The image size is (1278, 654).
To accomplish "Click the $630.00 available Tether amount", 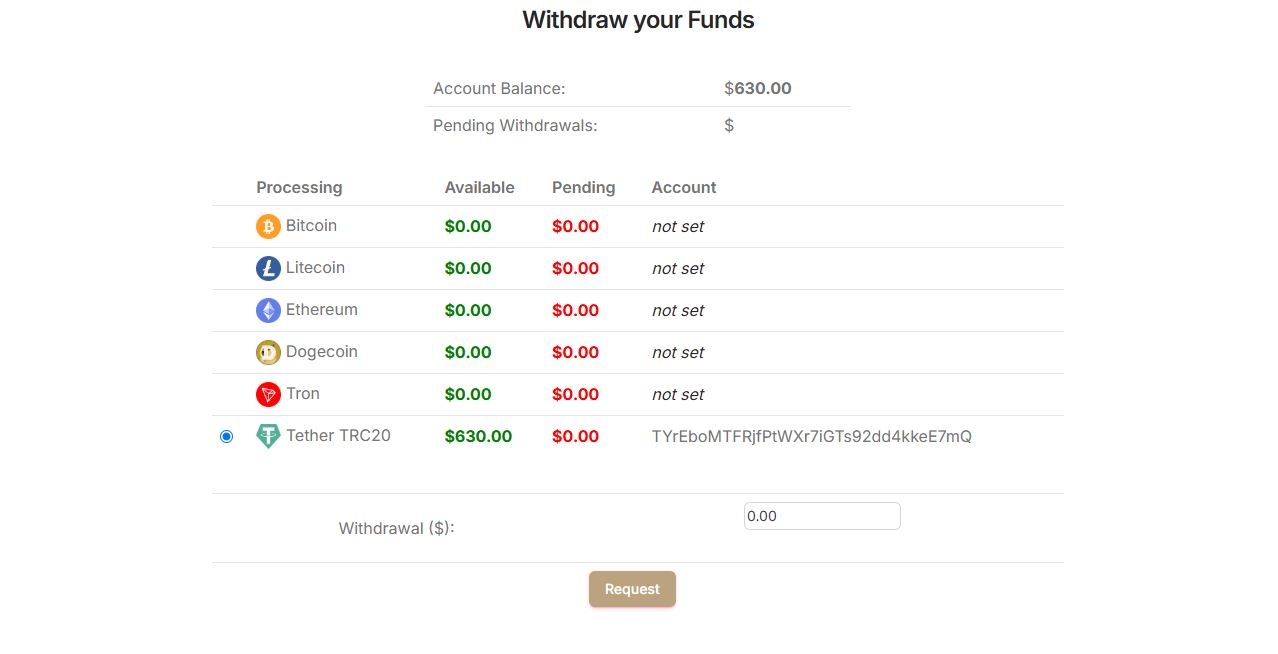I will tap(478, 436).
